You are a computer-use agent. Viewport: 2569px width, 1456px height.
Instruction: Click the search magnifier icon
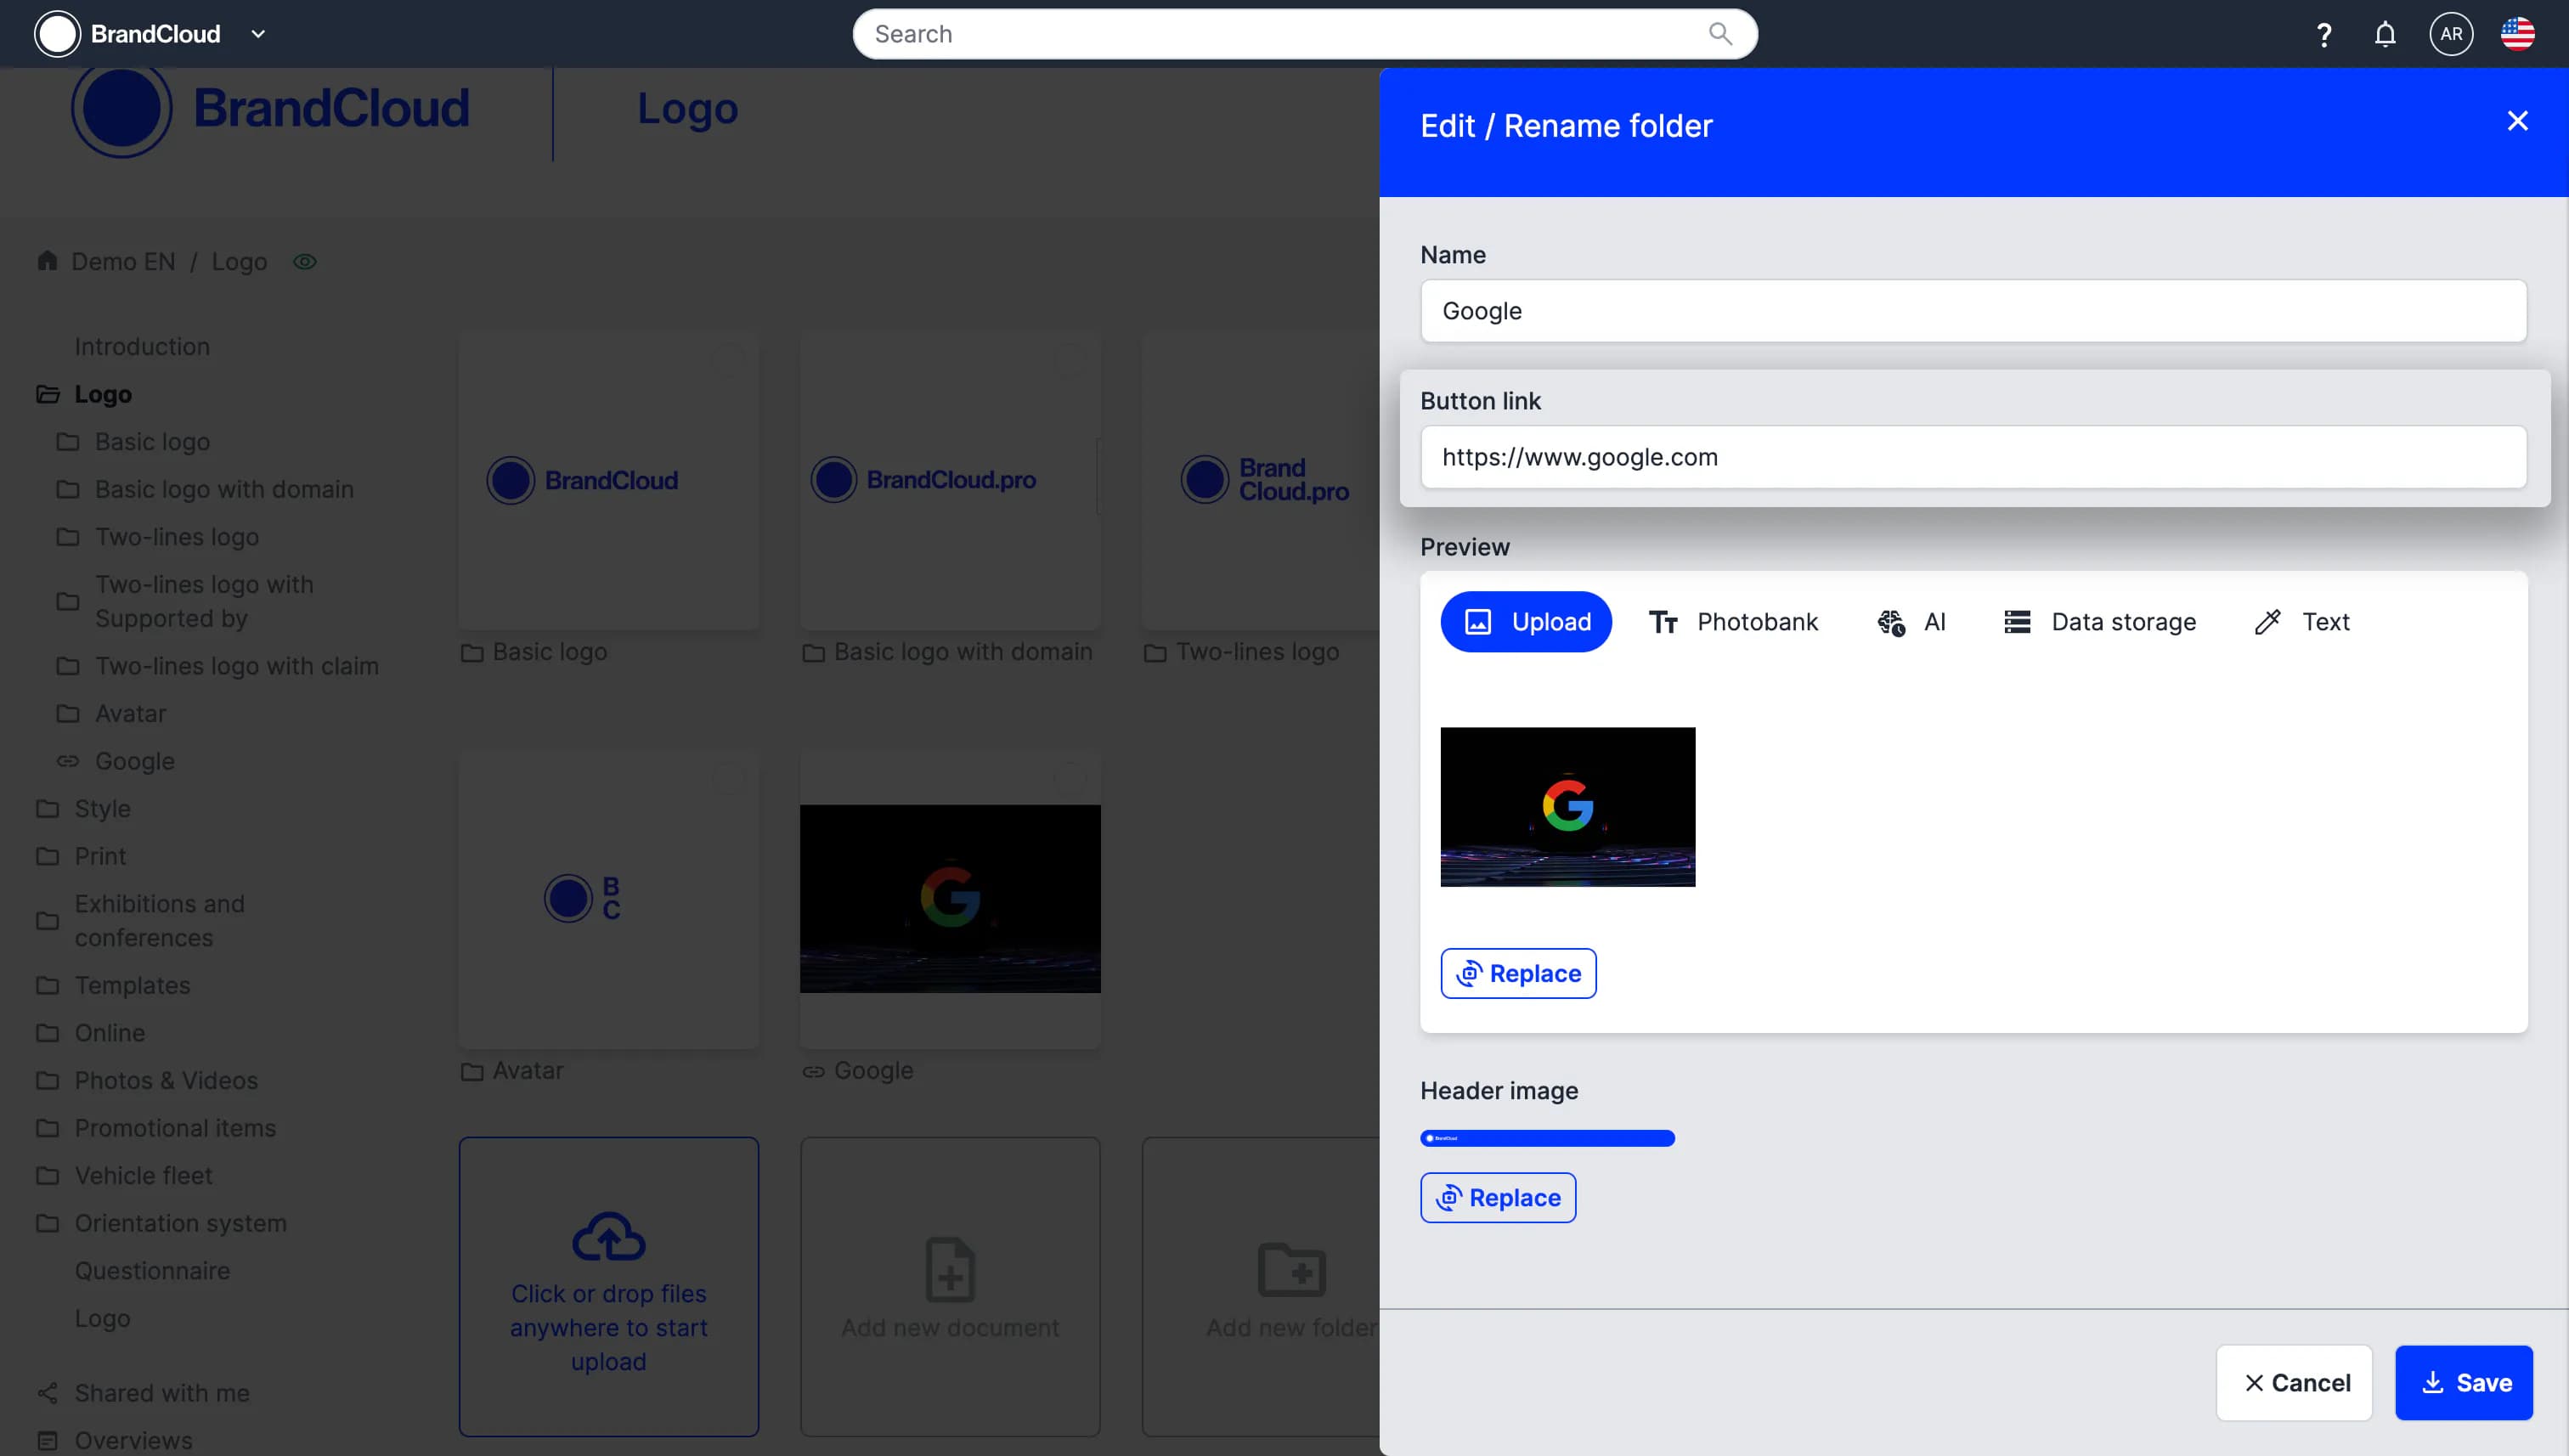[1720, 34]
